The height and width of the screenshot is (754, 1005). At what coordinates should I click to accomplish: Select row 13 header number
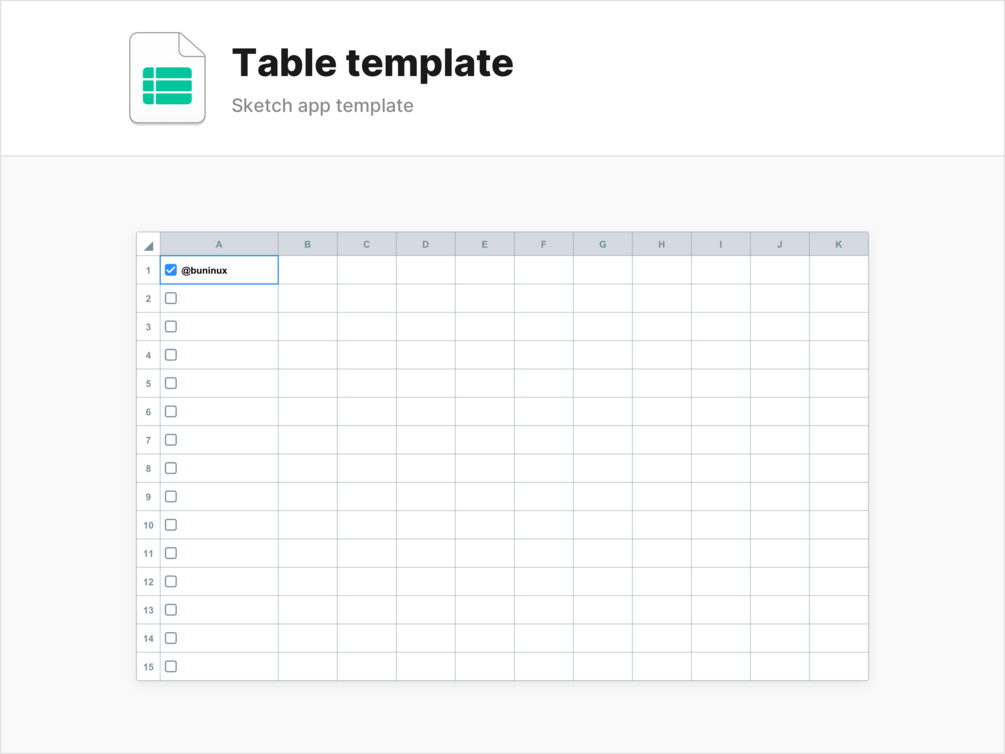(x=148, y=610)
